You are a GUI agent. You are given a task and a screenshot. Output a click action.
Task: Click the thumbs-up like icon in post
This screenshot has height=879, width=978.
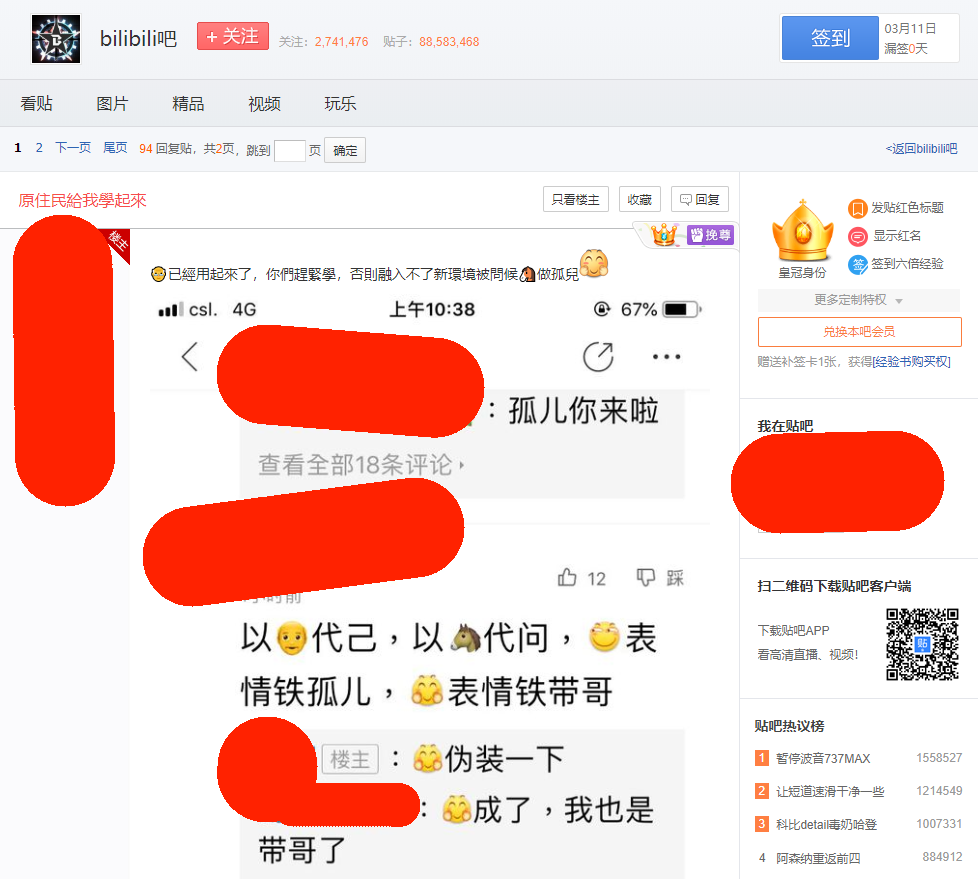tap(568, 578)
